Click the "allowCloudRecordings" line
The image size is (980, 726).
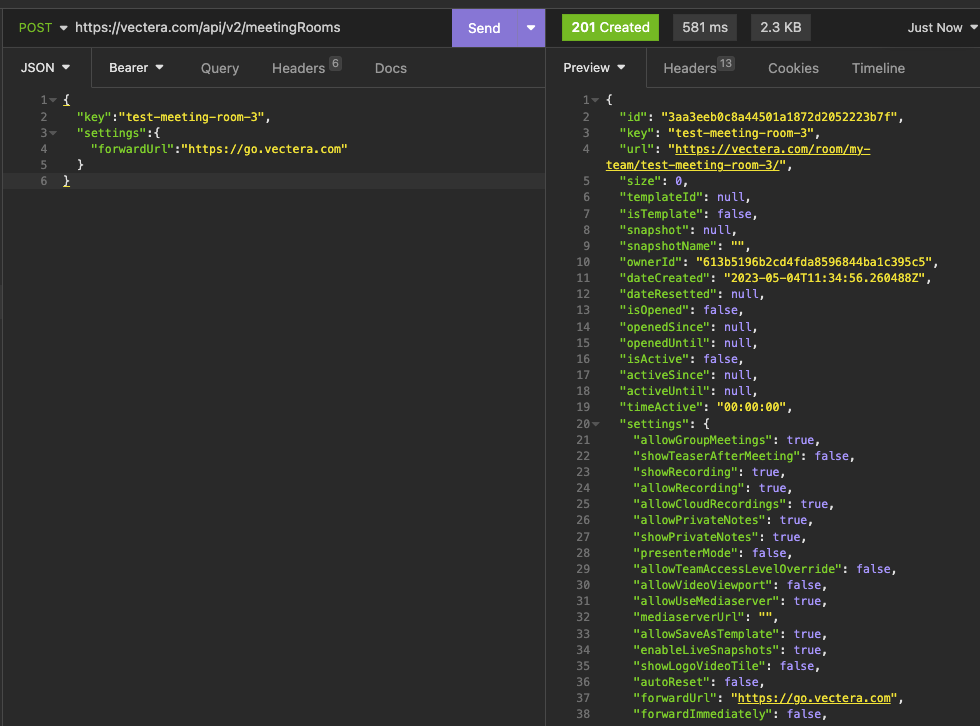pyautogui.click(x=733, y=504)
